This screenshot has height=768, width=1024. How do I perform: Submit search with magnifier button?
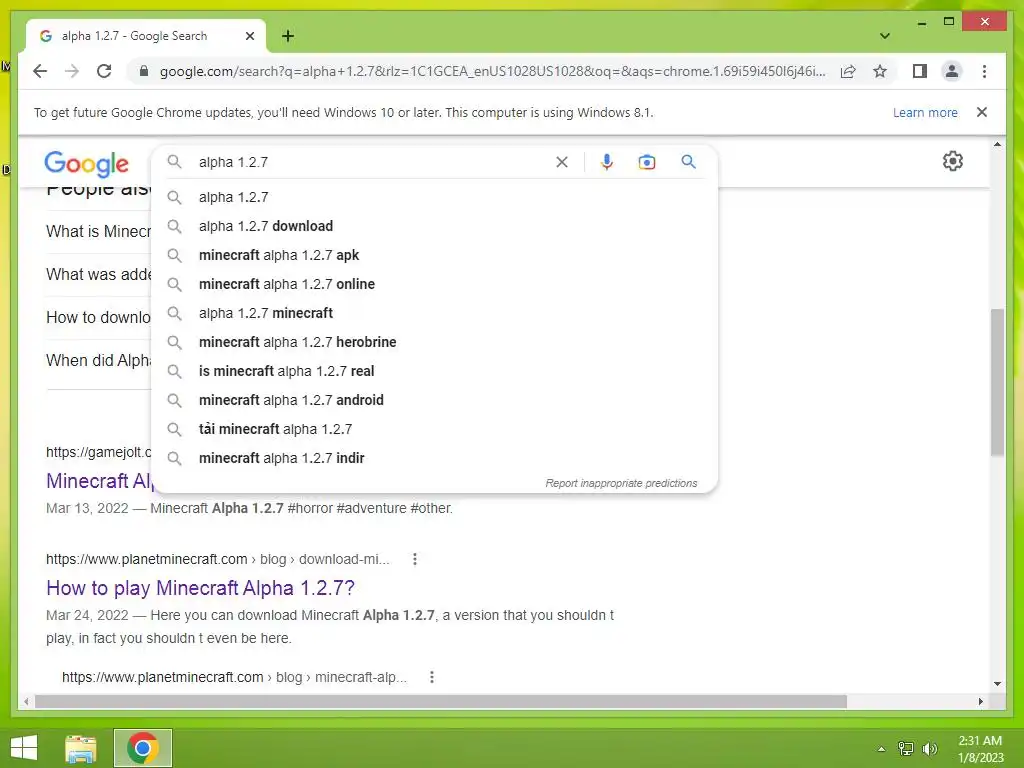click(688, 161)
